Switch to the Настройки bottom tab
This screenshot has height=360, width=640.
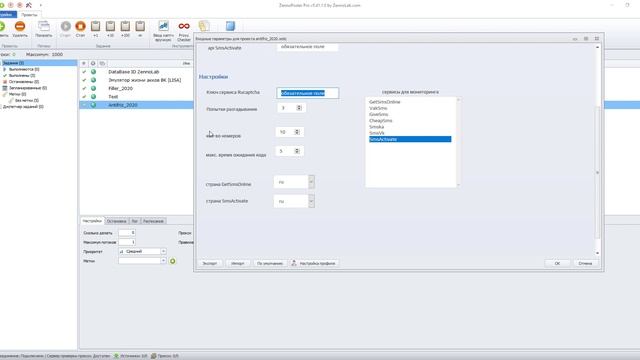(x=92, y=221)
